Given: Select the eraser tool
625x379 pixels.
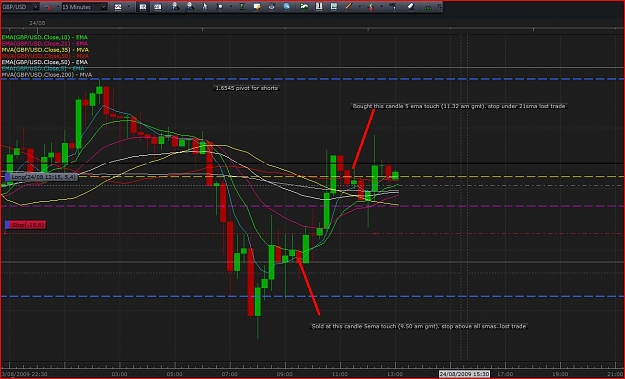Looking at the screenshot, I should 411,7.
